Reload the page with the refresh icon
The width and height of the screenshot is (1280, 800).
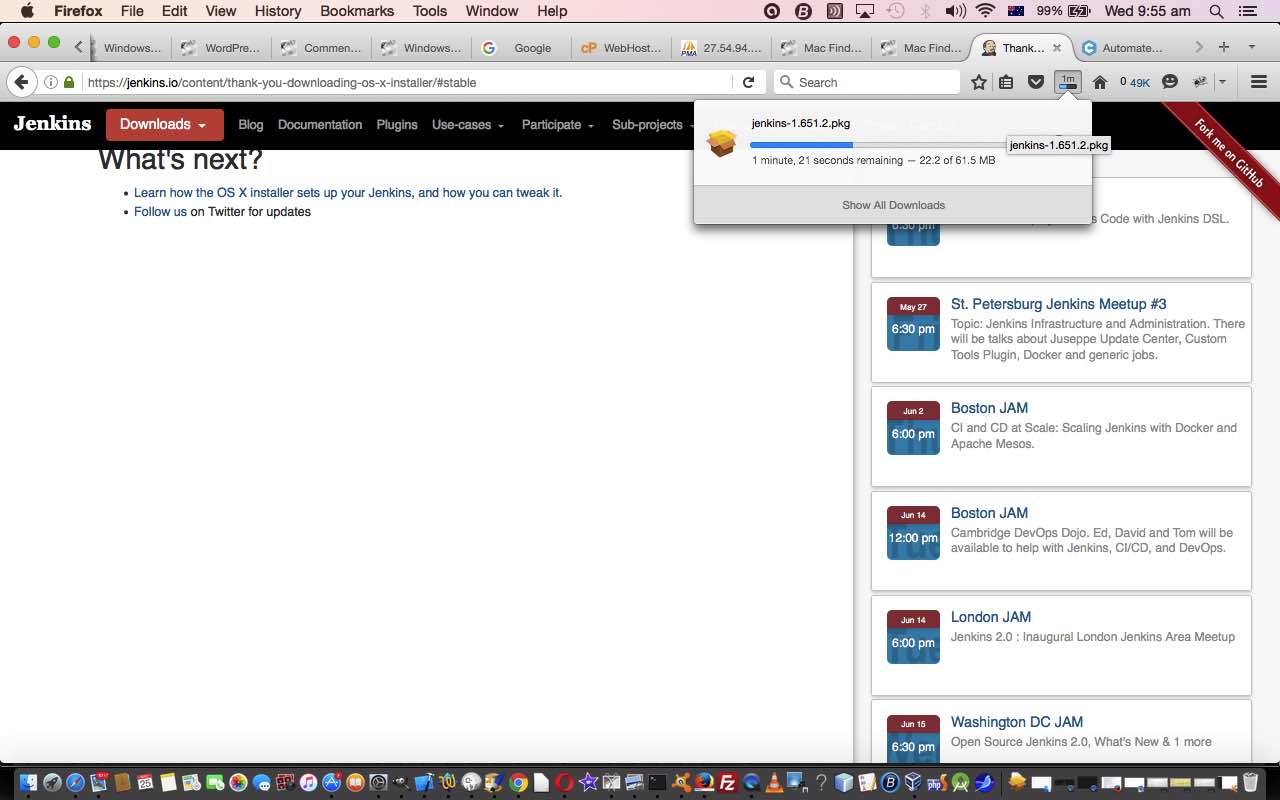tap(748, 82)
